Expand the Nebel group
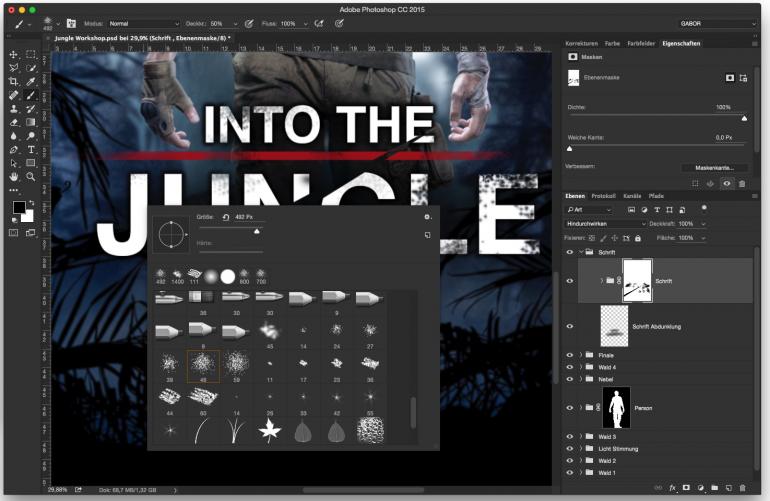 581,379
